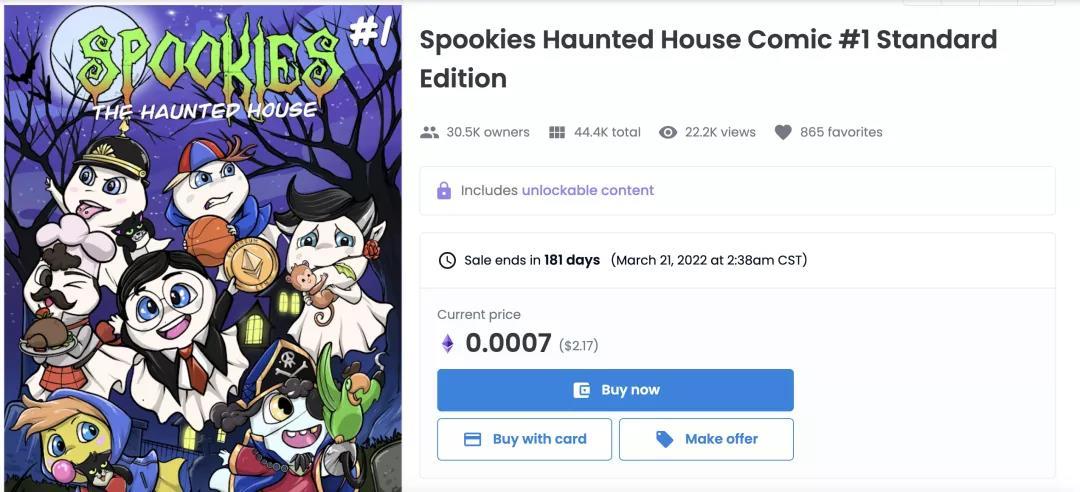The width and height of the screenshot is (1080, 492).
Task: Click the 0.0007 price value
Action: pos(508,344)
